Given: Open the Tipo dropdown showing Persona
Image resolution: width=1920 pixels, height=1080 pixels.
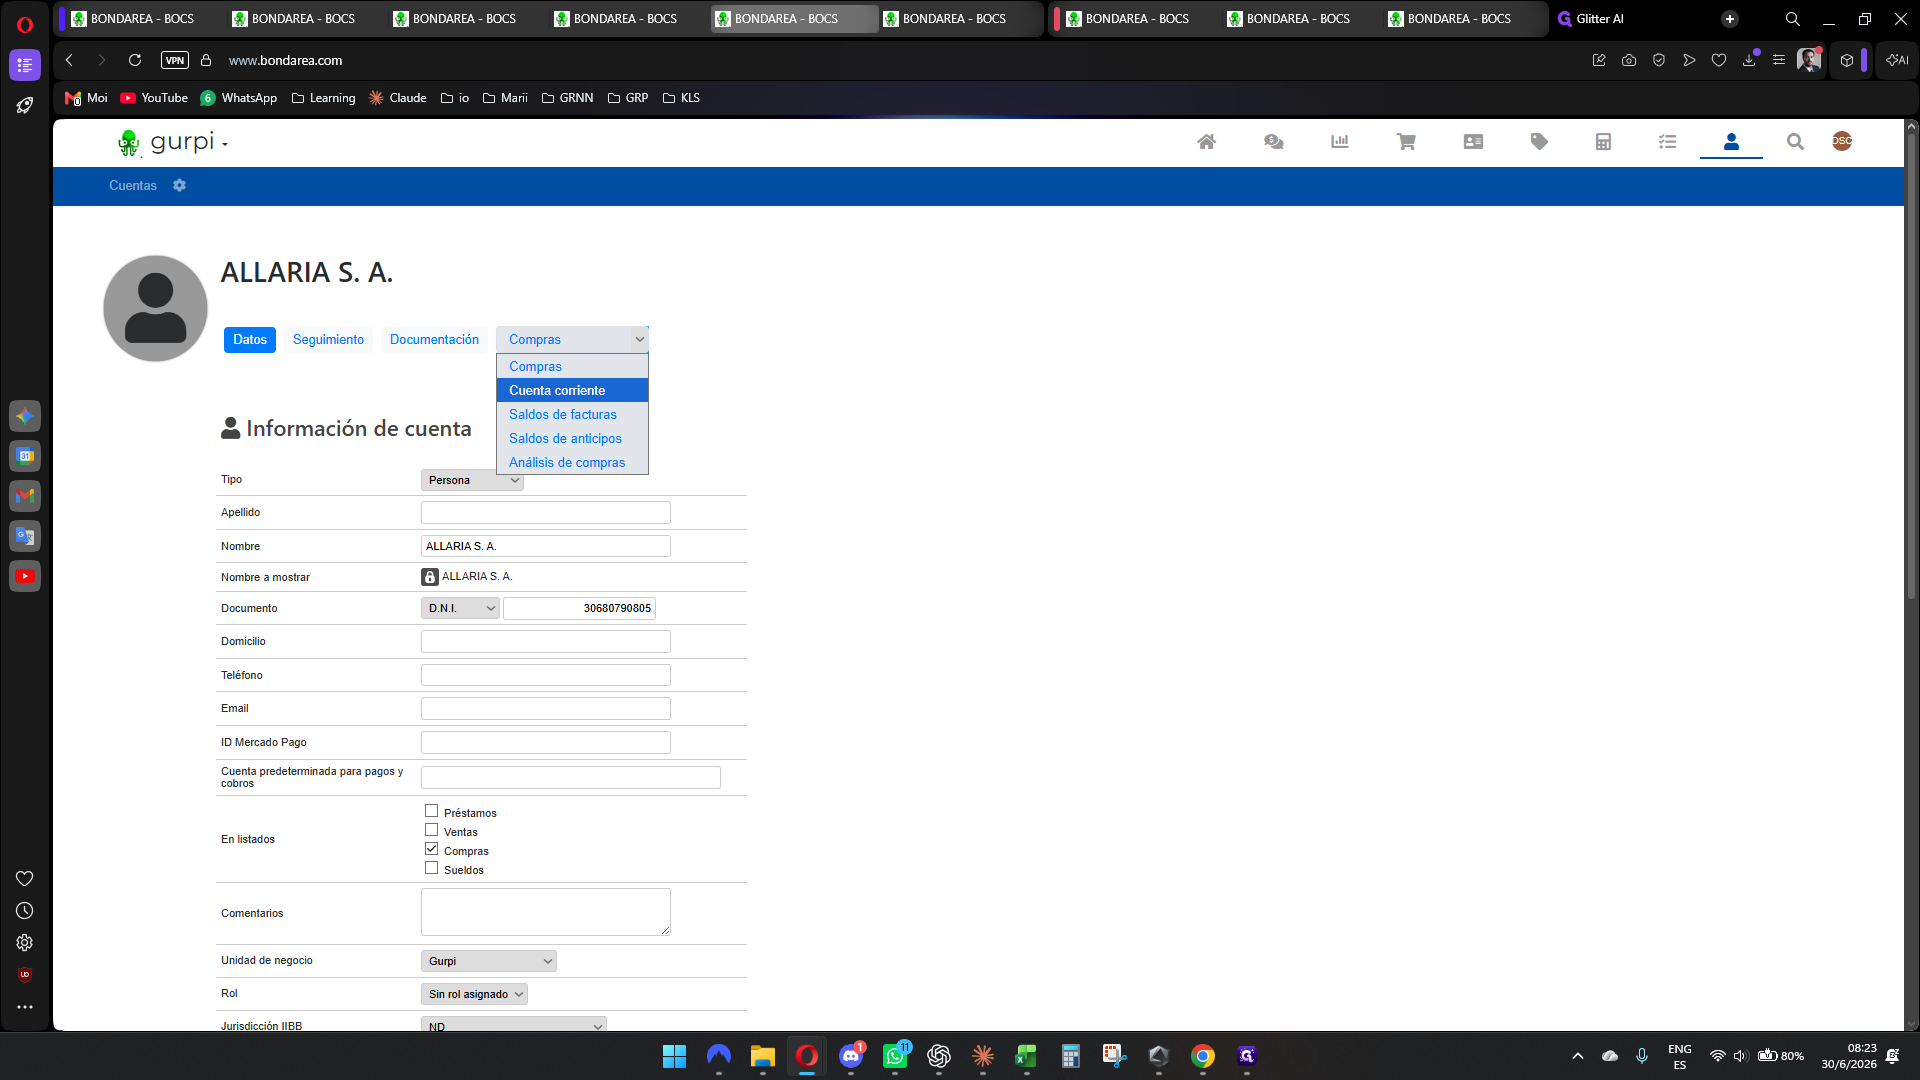Looking at the screenshot, I should click(x=472, y=481).
